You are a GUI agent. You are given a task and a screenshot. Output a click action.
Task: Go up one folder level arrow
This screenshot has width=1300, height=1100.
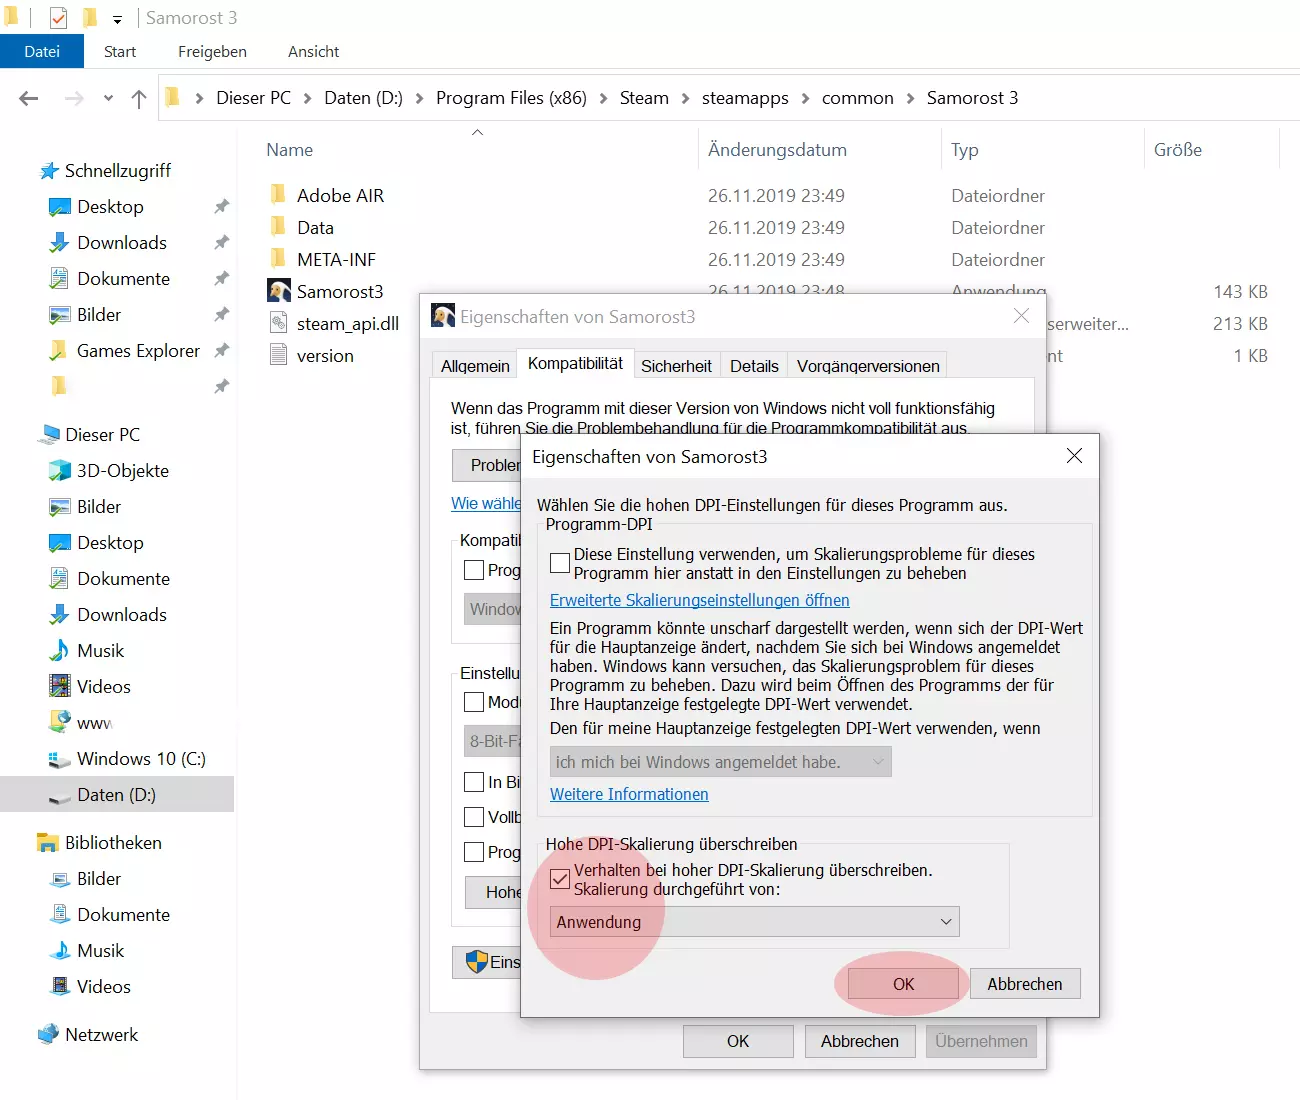click(x=139, y=98)
